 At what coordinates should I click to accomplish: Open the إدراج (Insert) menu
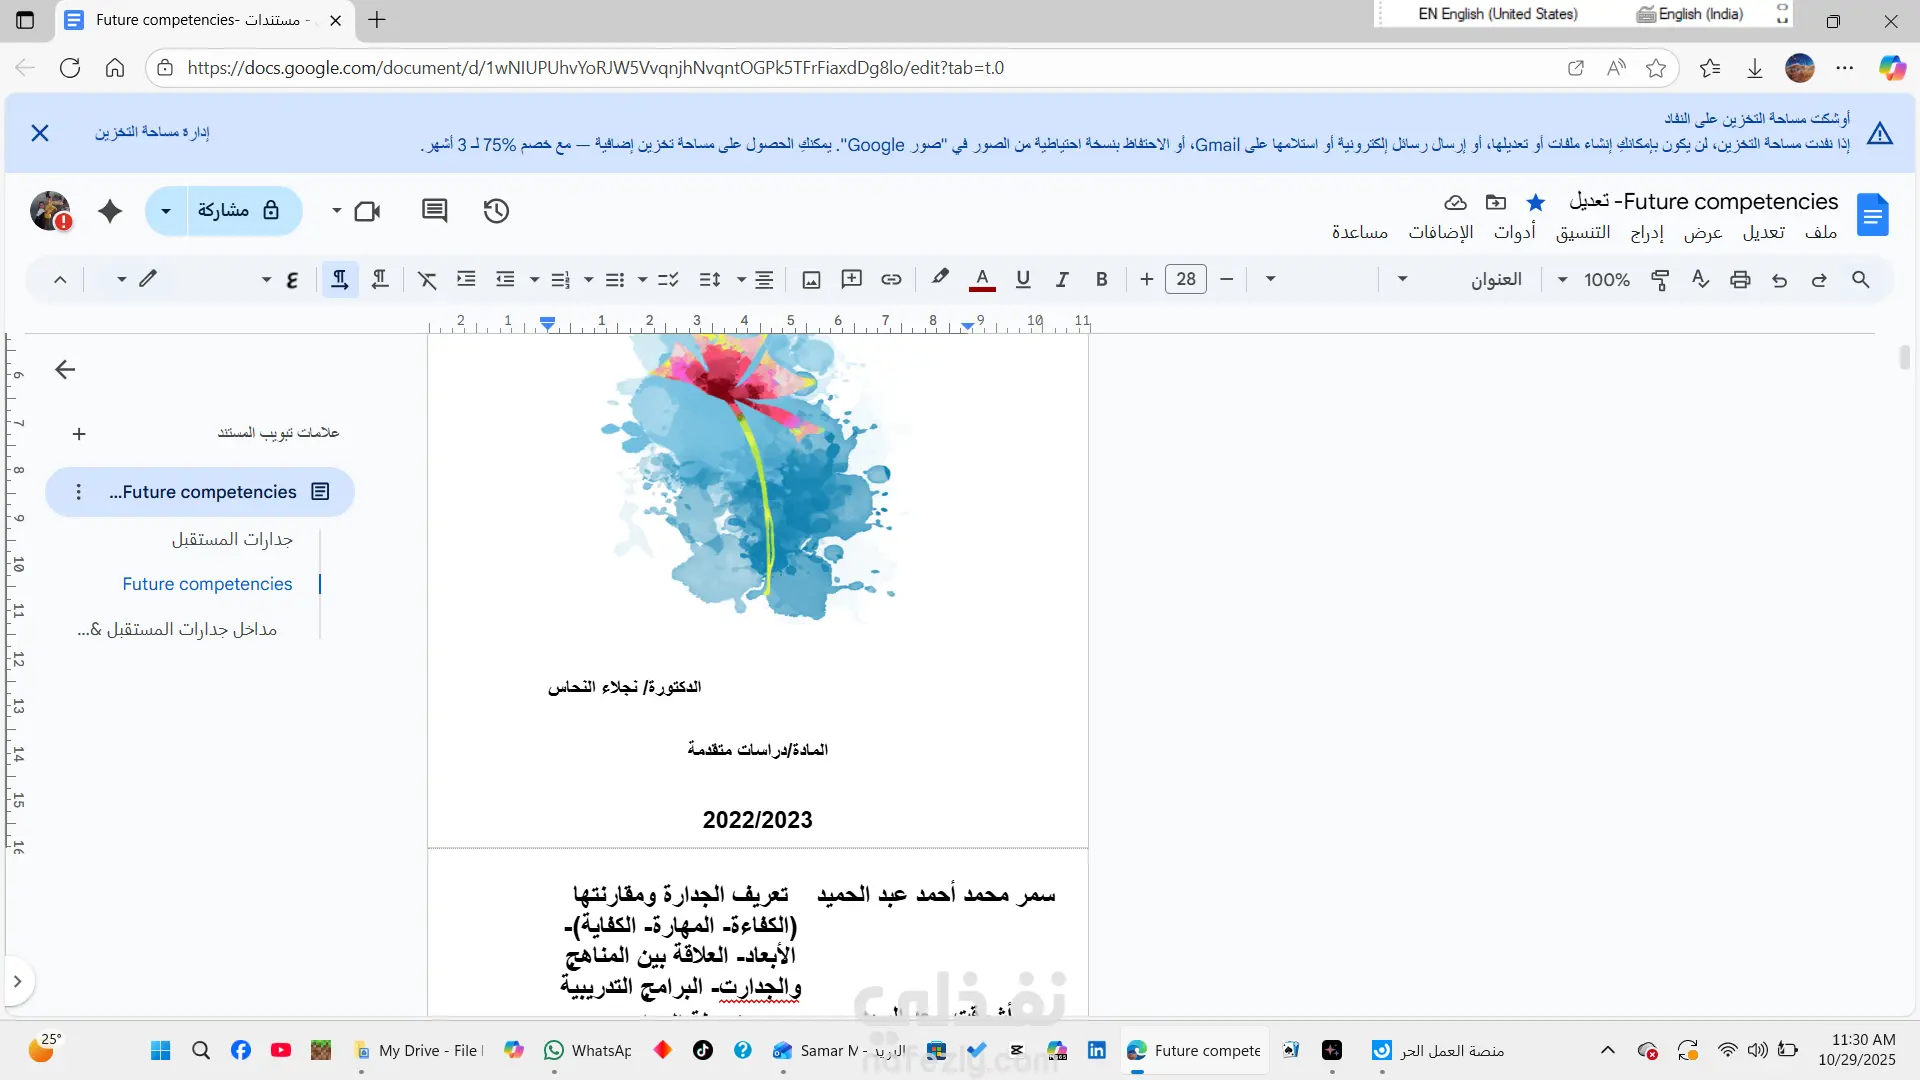pos(1646,232)
